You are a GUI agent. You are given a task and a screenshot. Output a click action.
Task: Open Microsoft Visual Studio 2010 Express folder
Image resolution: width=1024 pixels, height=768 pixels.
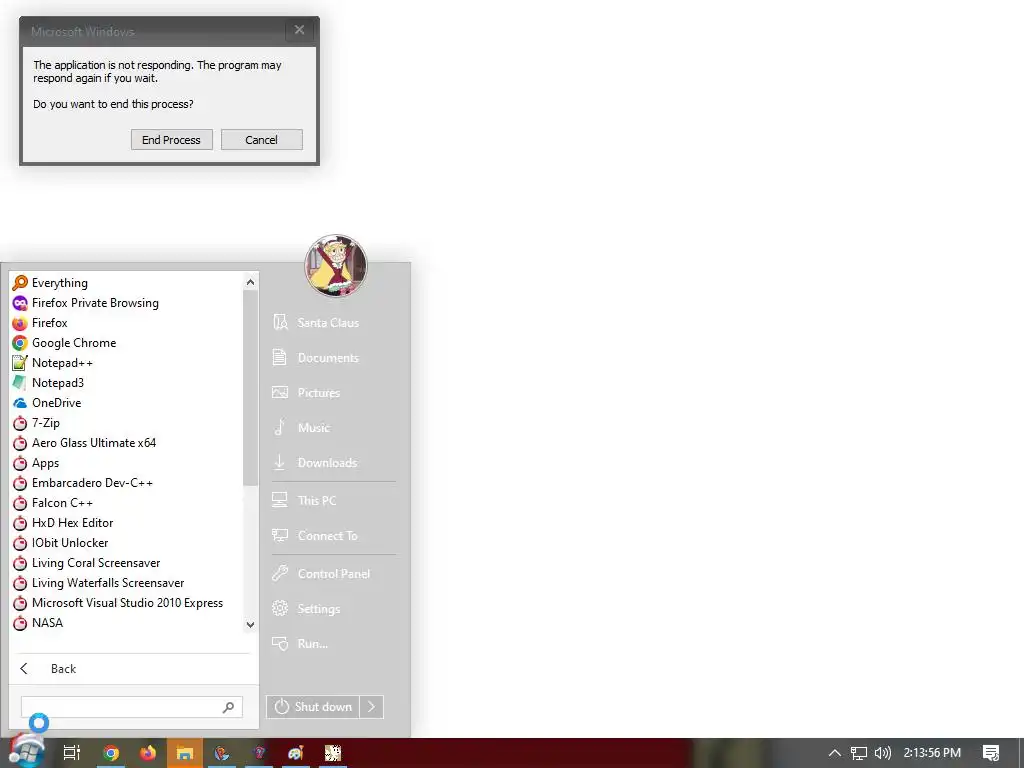pyautogui.click(x=127, y=603)
